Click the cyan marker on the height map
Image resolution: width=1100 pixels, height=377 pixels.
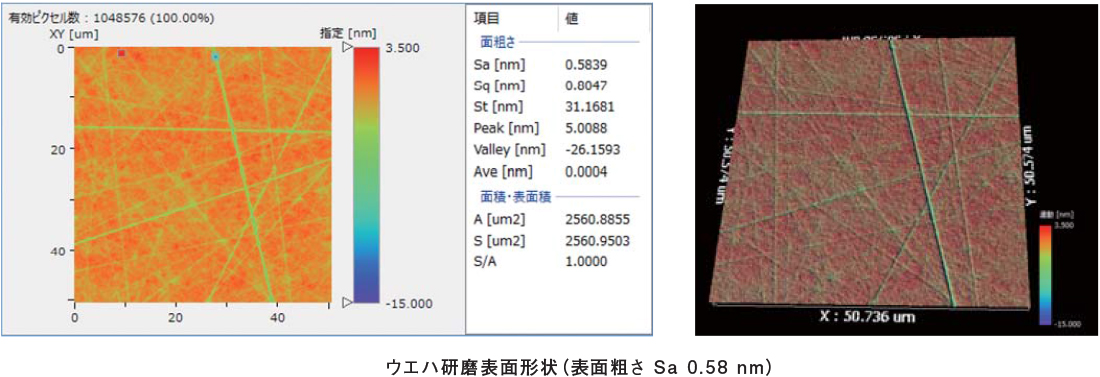[215, 55]
